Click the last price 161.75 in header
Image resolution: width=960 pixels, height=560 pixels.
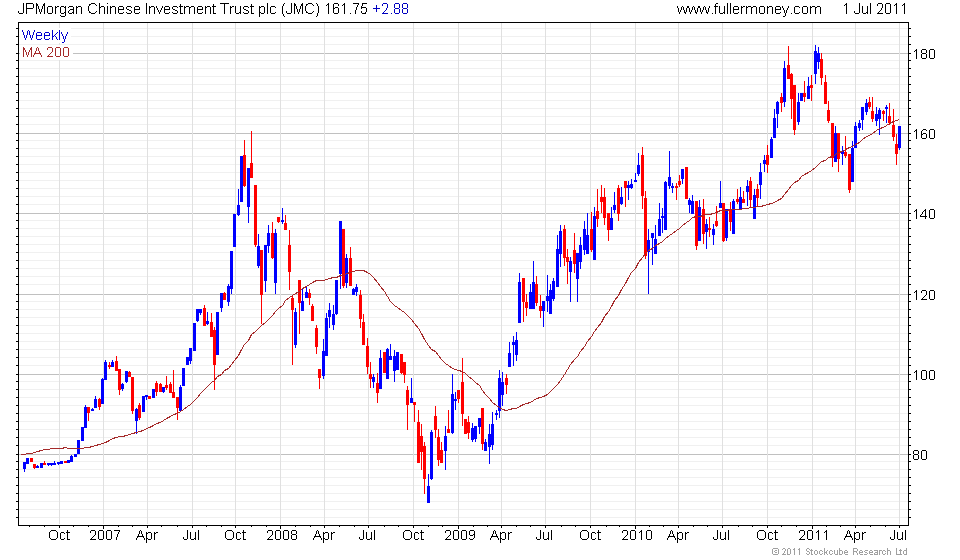(347, 9)
